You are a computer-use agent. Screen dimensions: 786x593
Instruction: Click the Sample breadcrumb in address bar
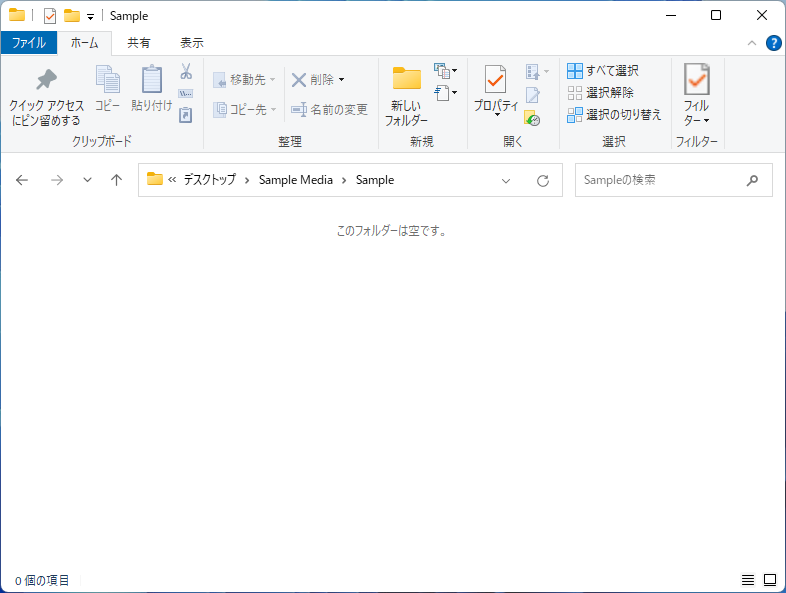click(375, 180)
